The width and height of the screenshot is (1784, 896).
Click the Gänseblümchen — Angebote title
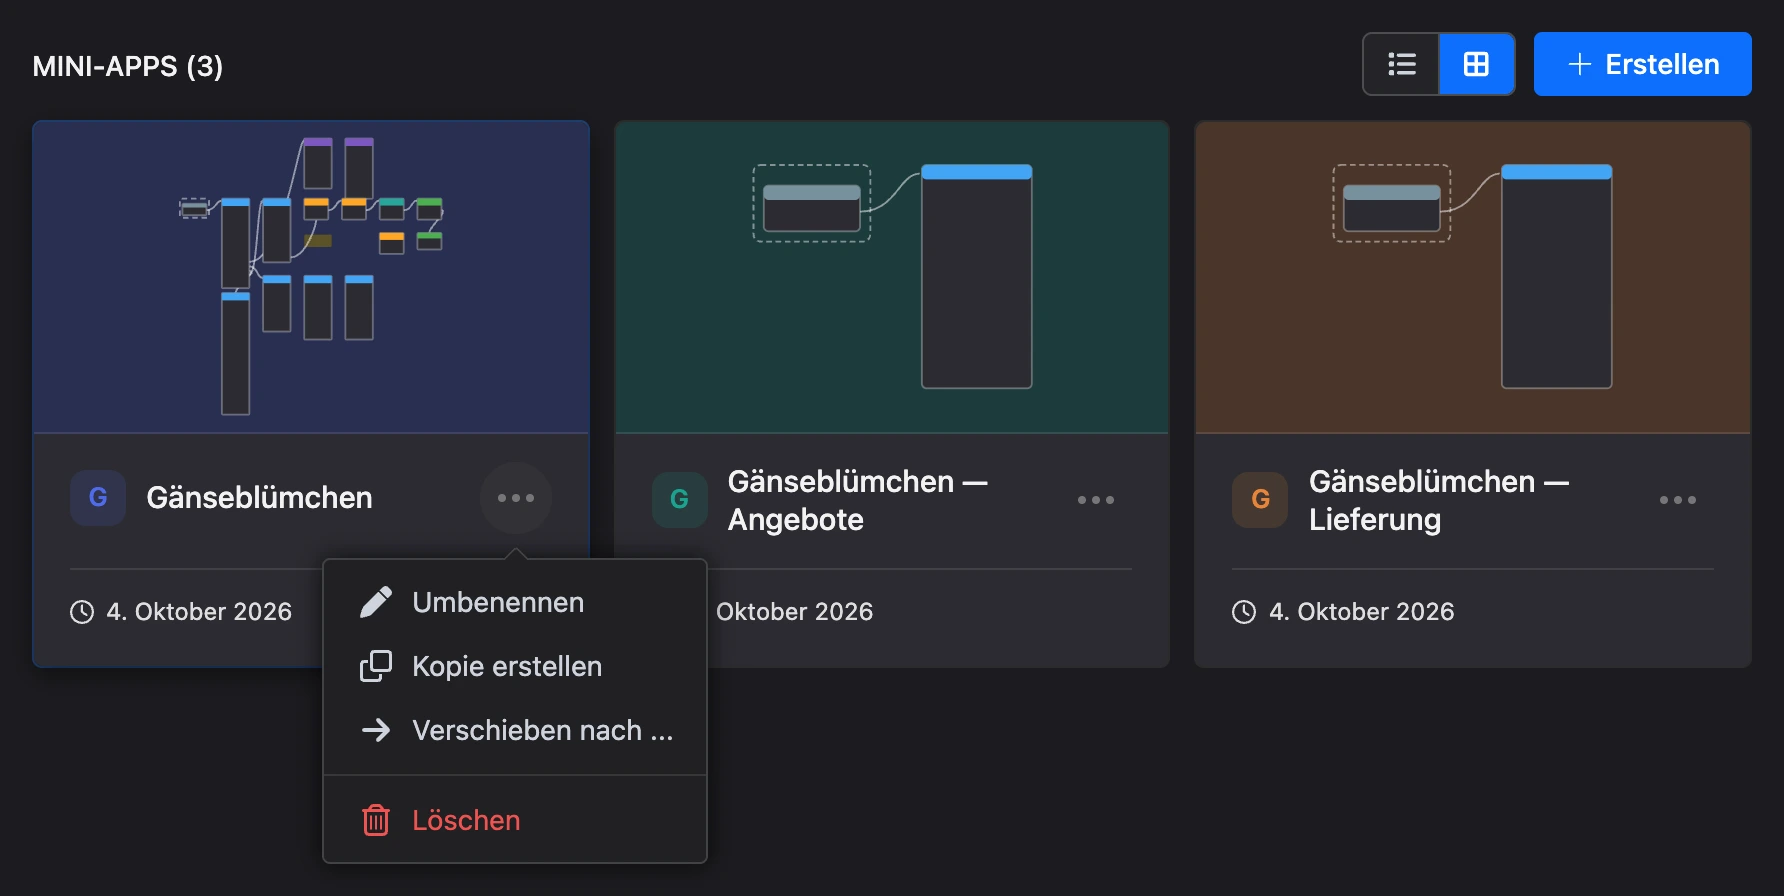[x=858, y=500]
